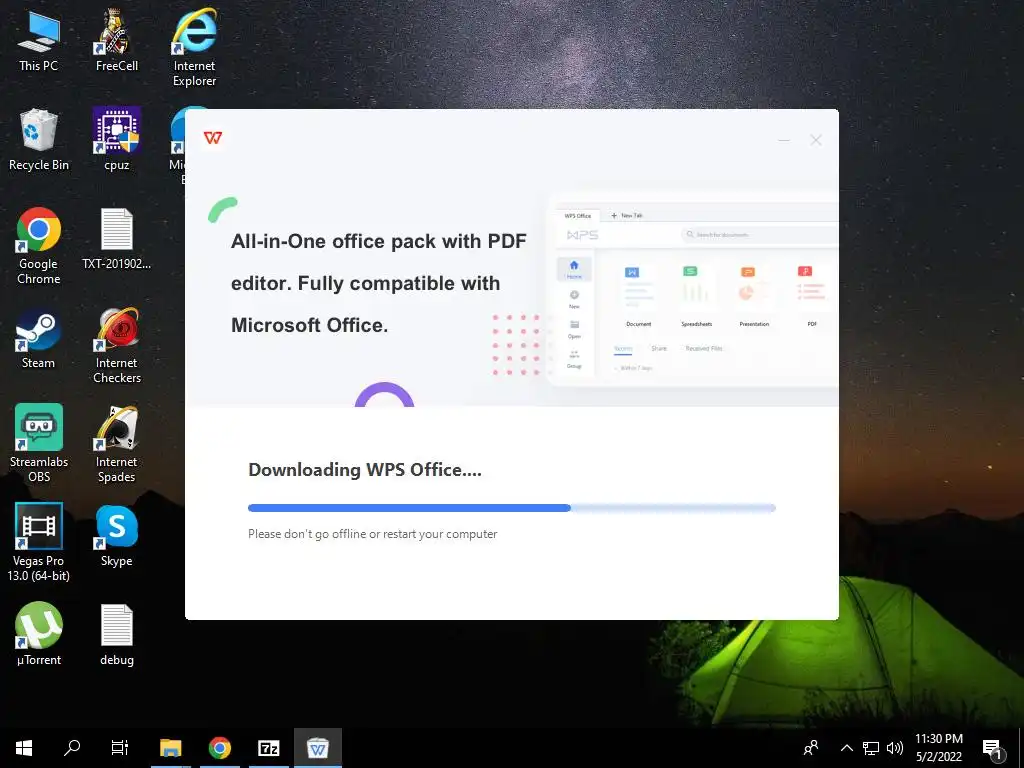Open network status tray icon
Screen dimensions: 1024x768
(x=871, y=748)
